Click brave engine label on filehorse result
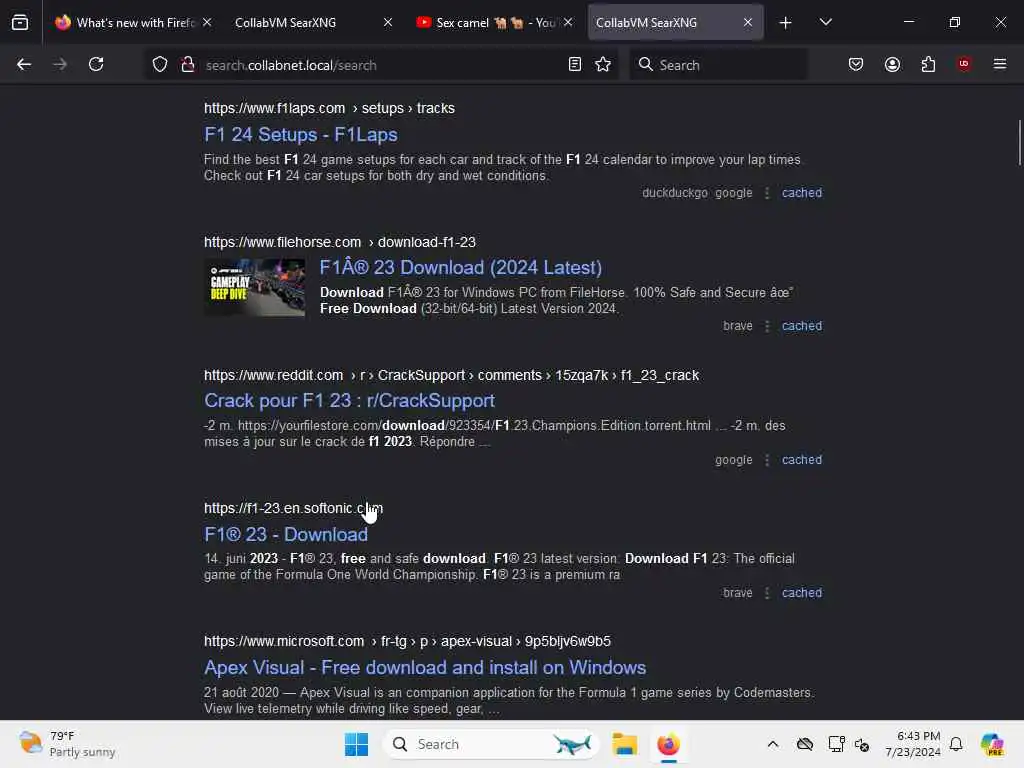This screenshot has width=1024, height=768. (x=737, y=325)
